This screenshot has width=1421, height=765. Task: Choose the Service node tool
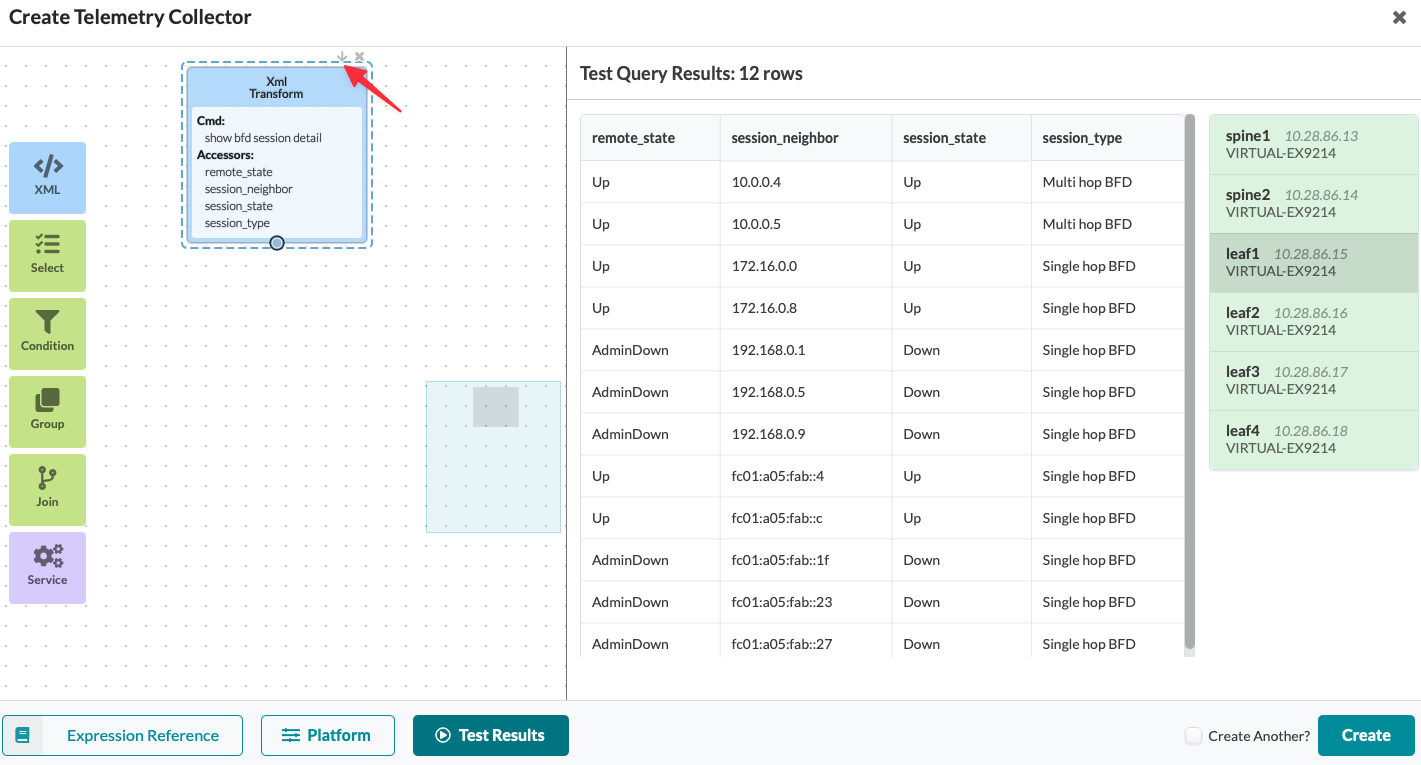pos(47,567)
